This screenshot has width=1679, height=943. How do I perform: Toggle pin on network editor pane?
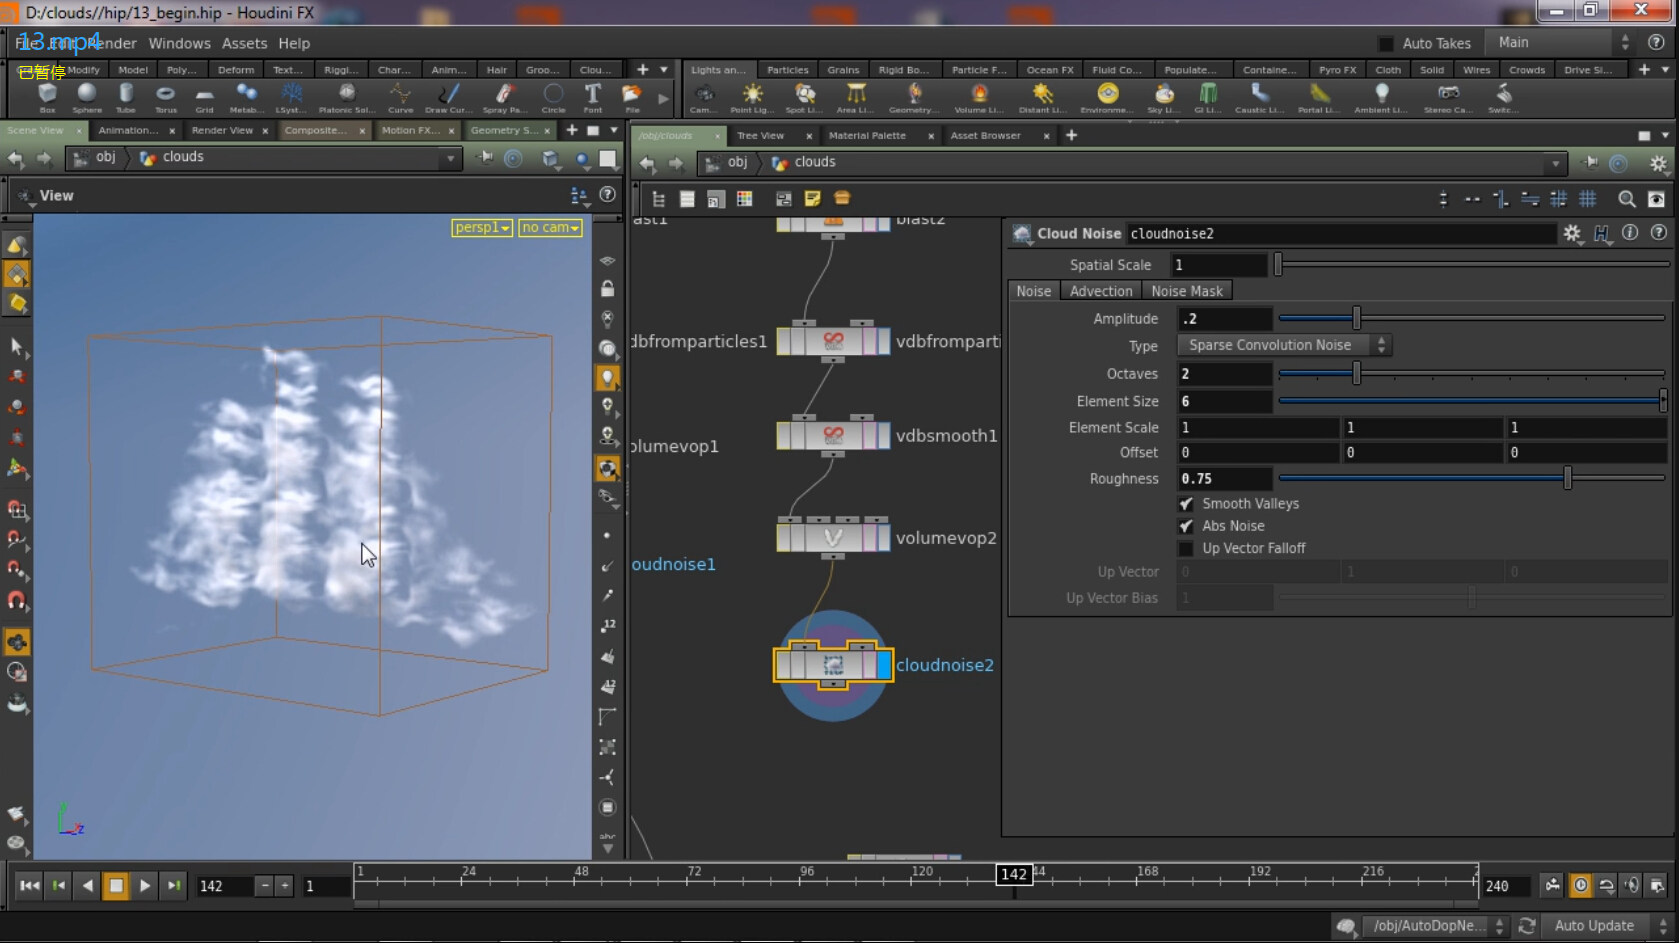point(1589,163)
